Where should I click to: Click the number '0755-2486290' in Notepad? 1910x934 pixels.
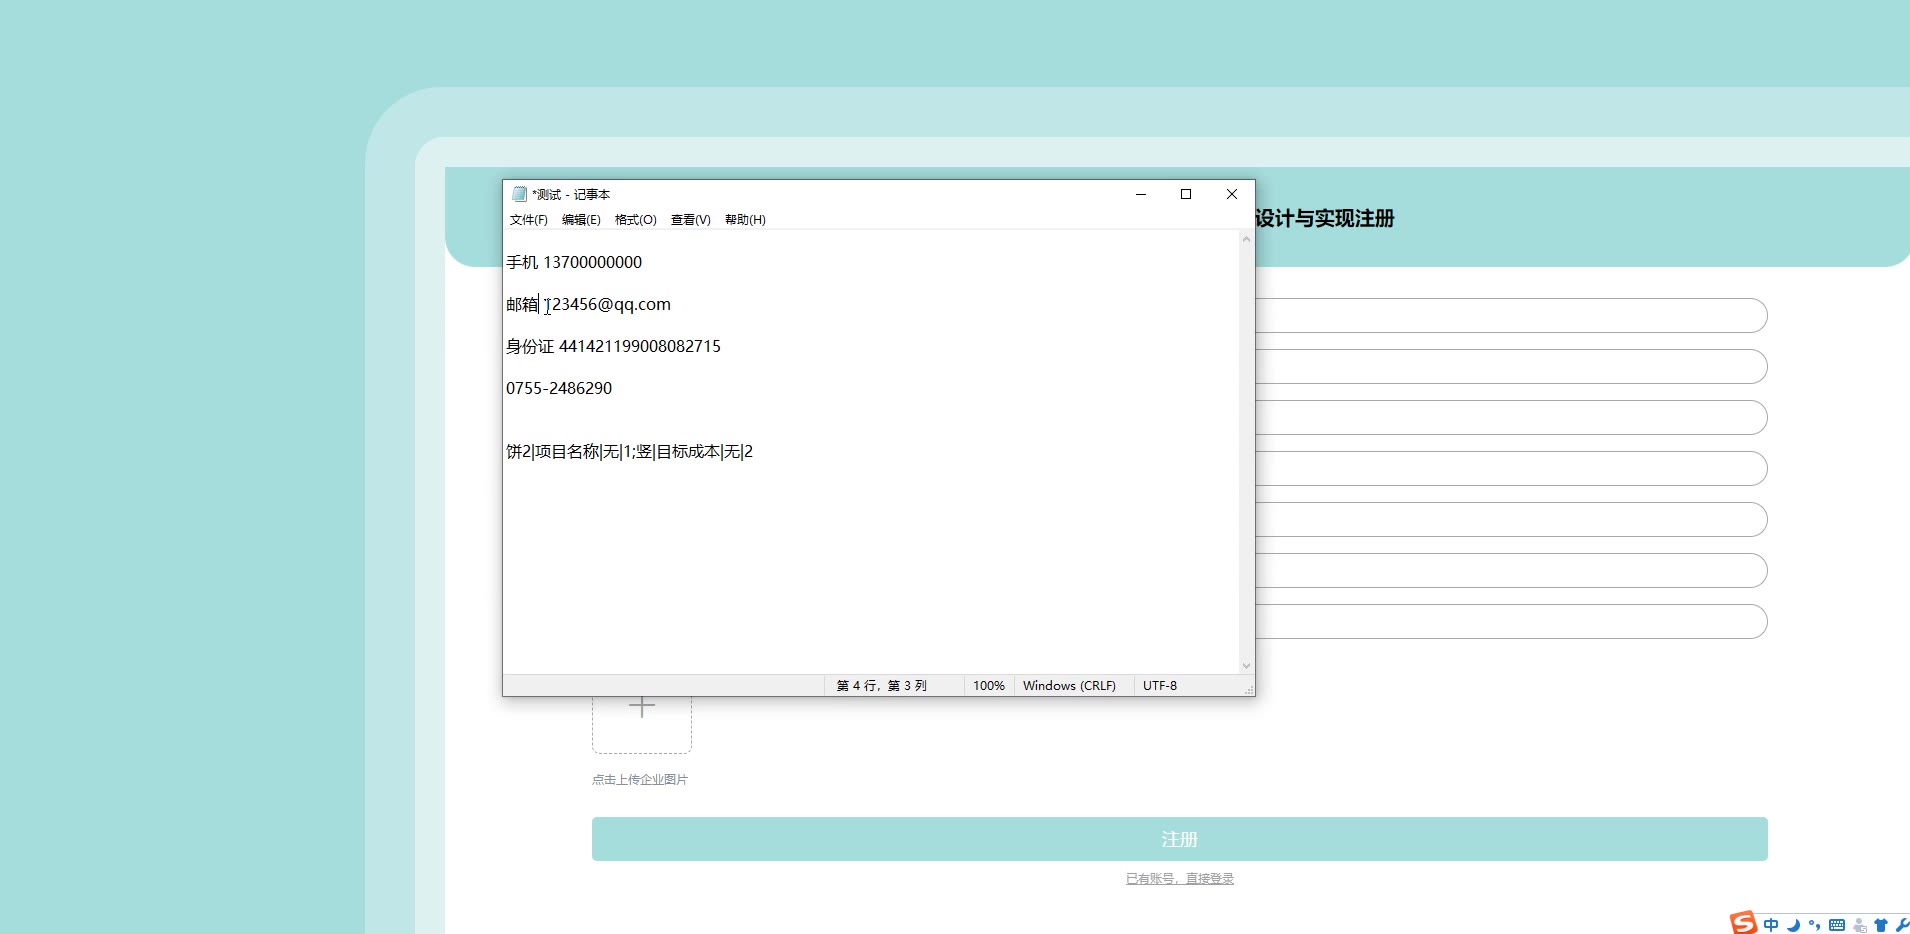(559, 388)
